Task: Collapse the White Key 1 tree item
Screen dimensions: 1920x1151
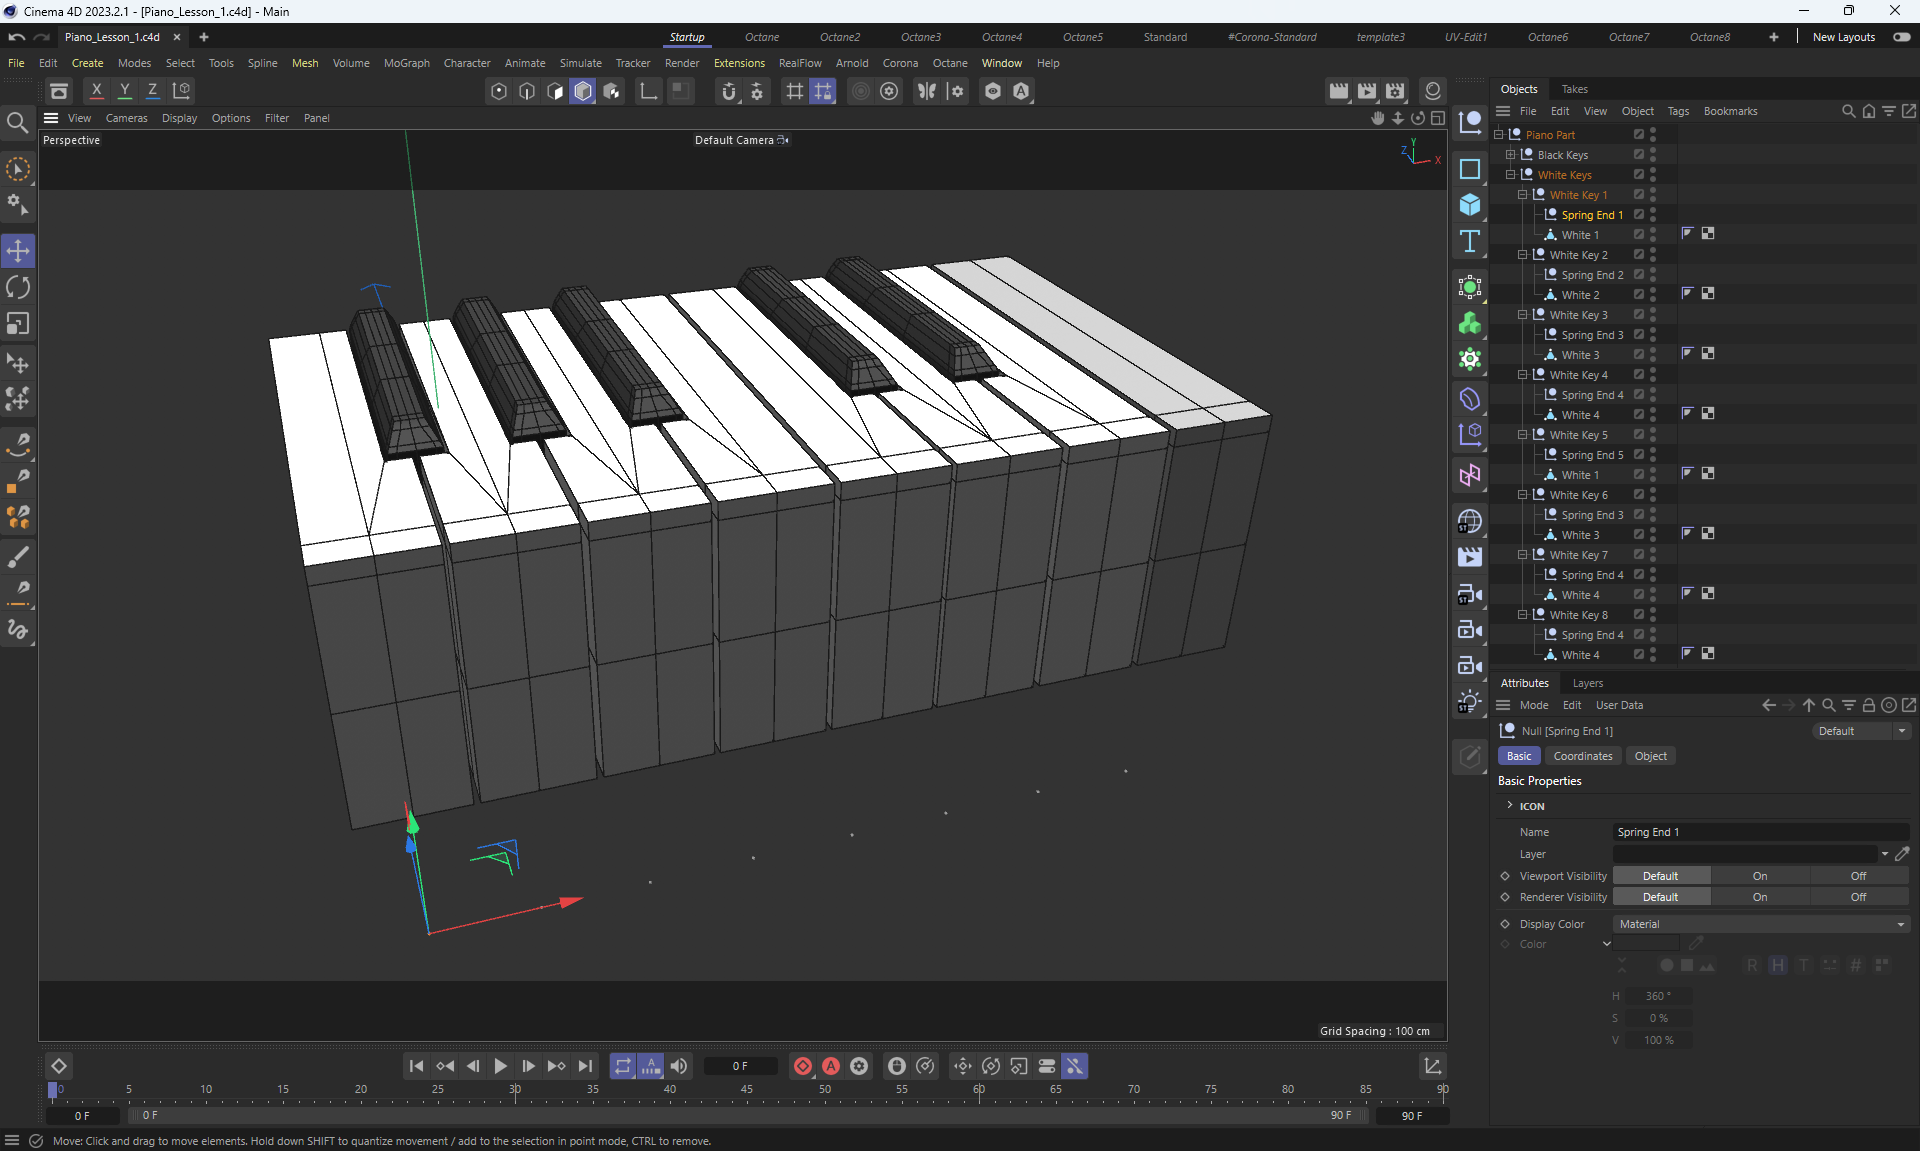Action: pyautogui.click(x=1522, y=195)
